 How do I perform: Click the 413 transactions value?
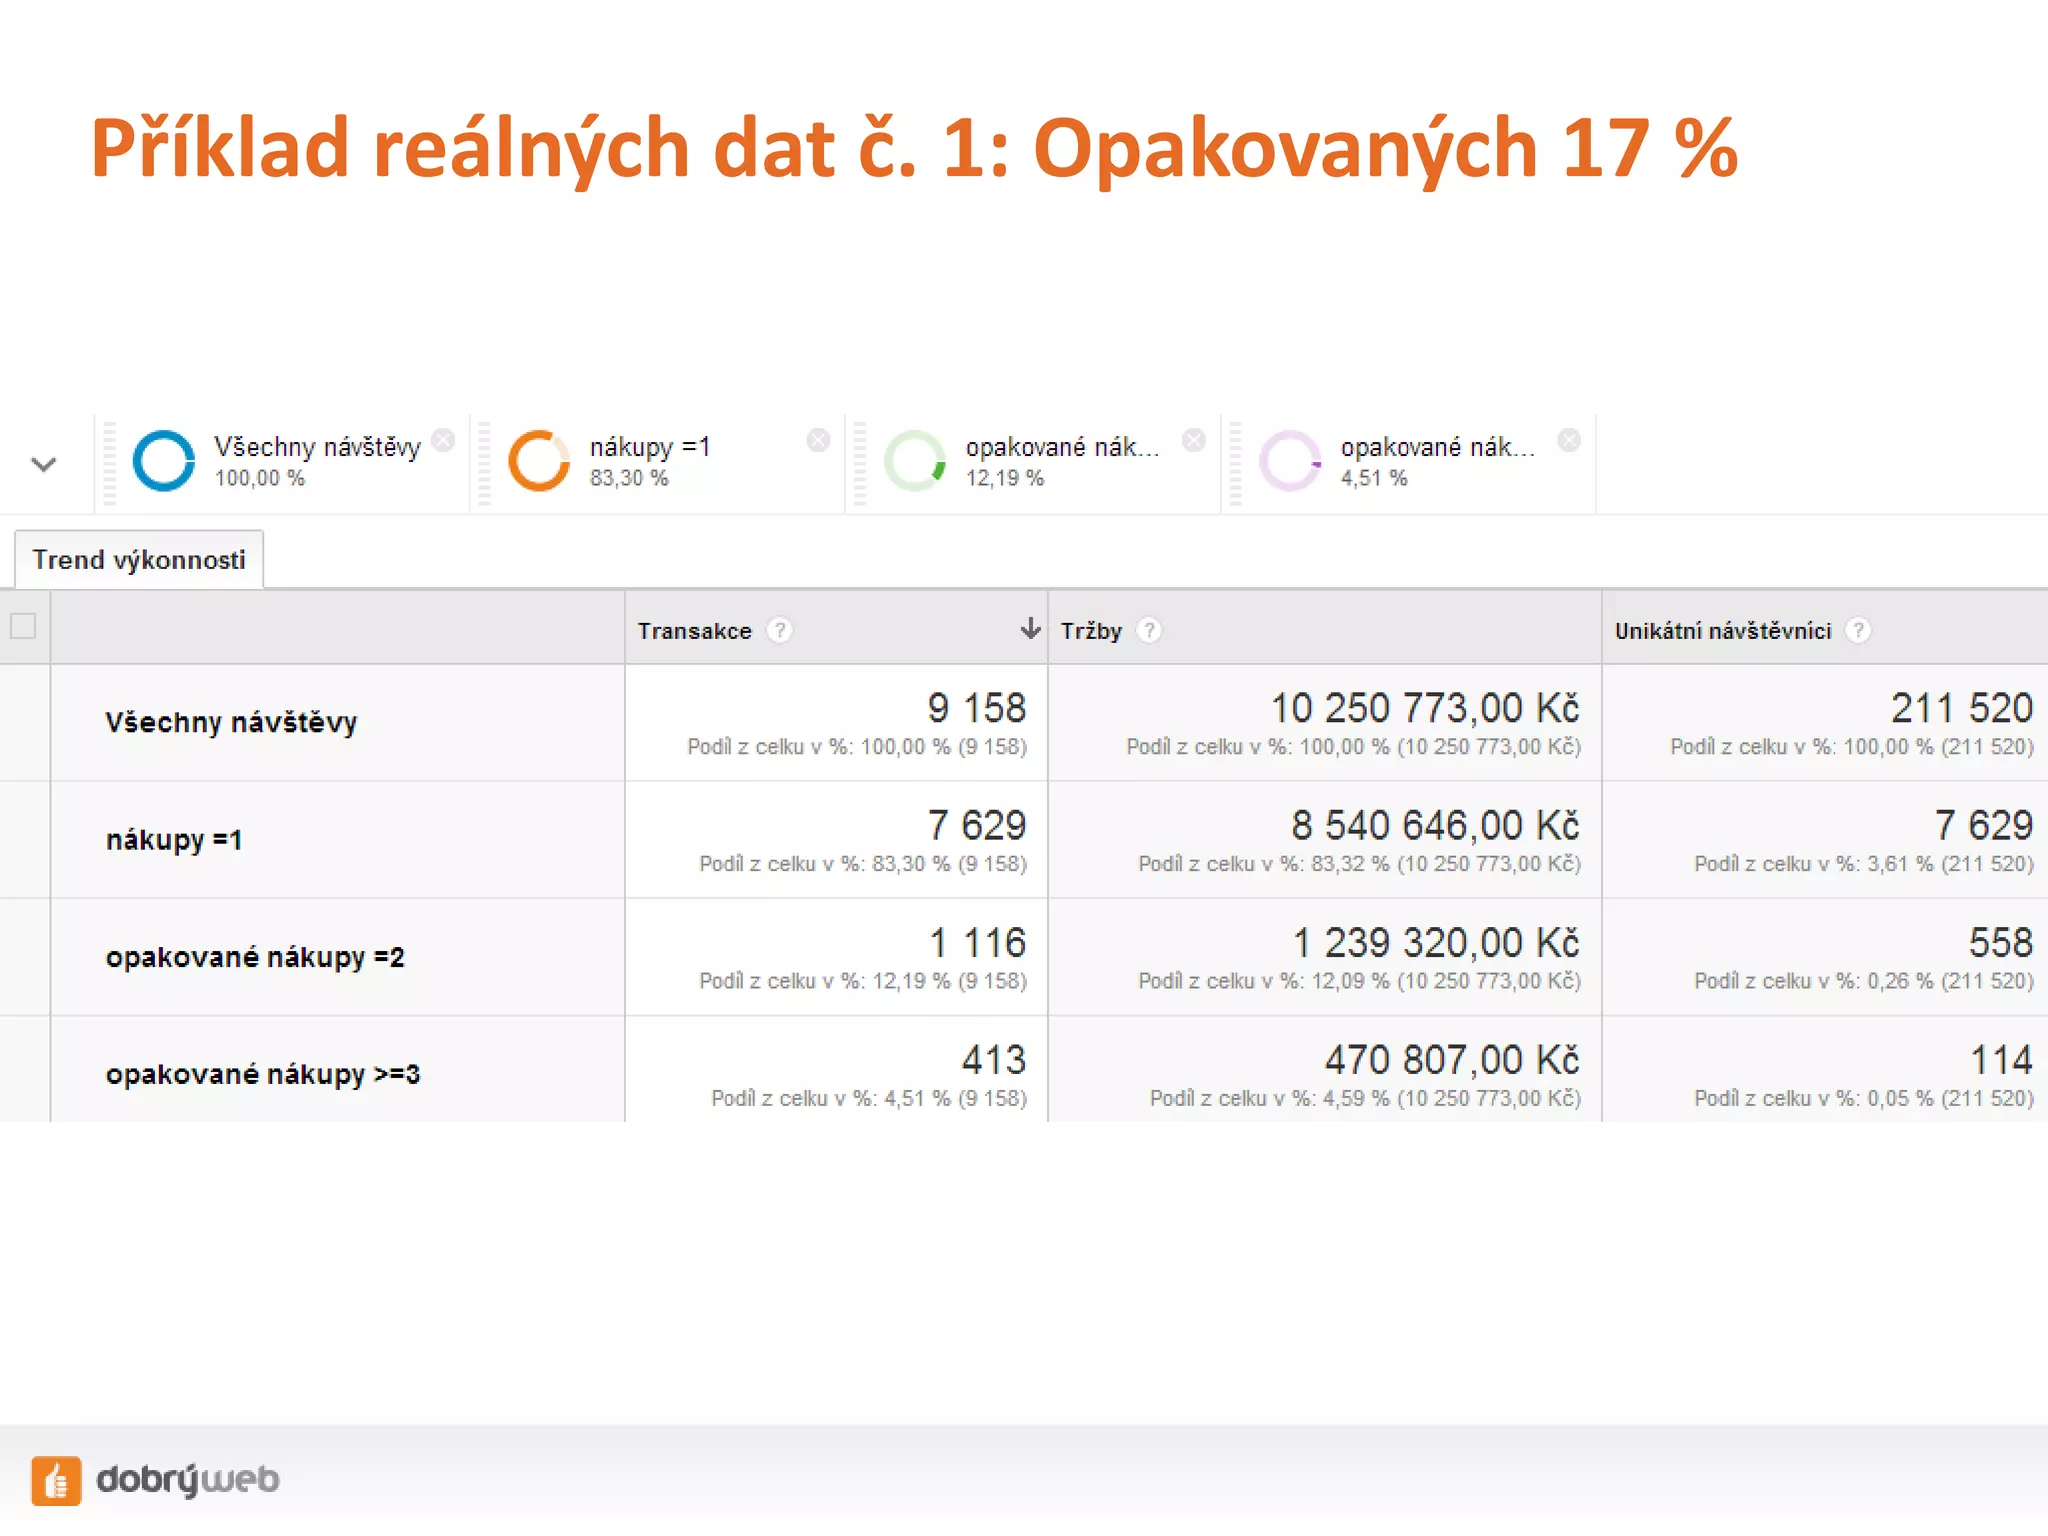click(994, 1059)
